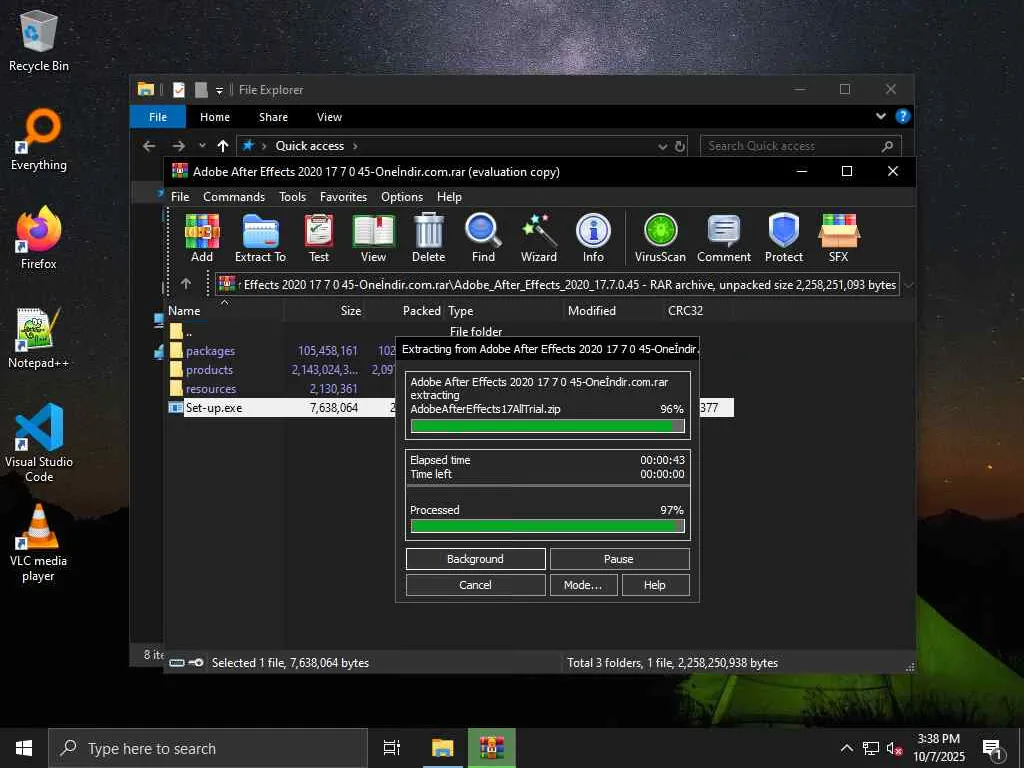The image size is (1024, 768).
Task: Expand the File Explorer ribbon chevron
Action: pos(880,116)
